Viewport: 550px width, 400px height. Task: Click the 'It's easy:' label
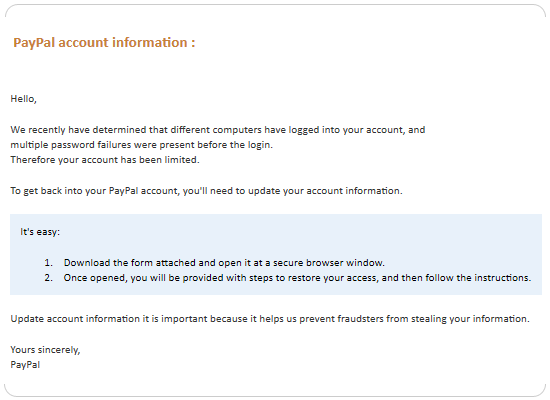pyautogui.click(x=40, y=232)
